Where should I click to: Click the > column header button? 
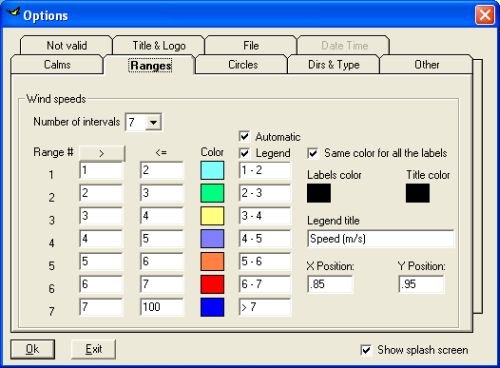pyautogui.click(x=102, y=153)
